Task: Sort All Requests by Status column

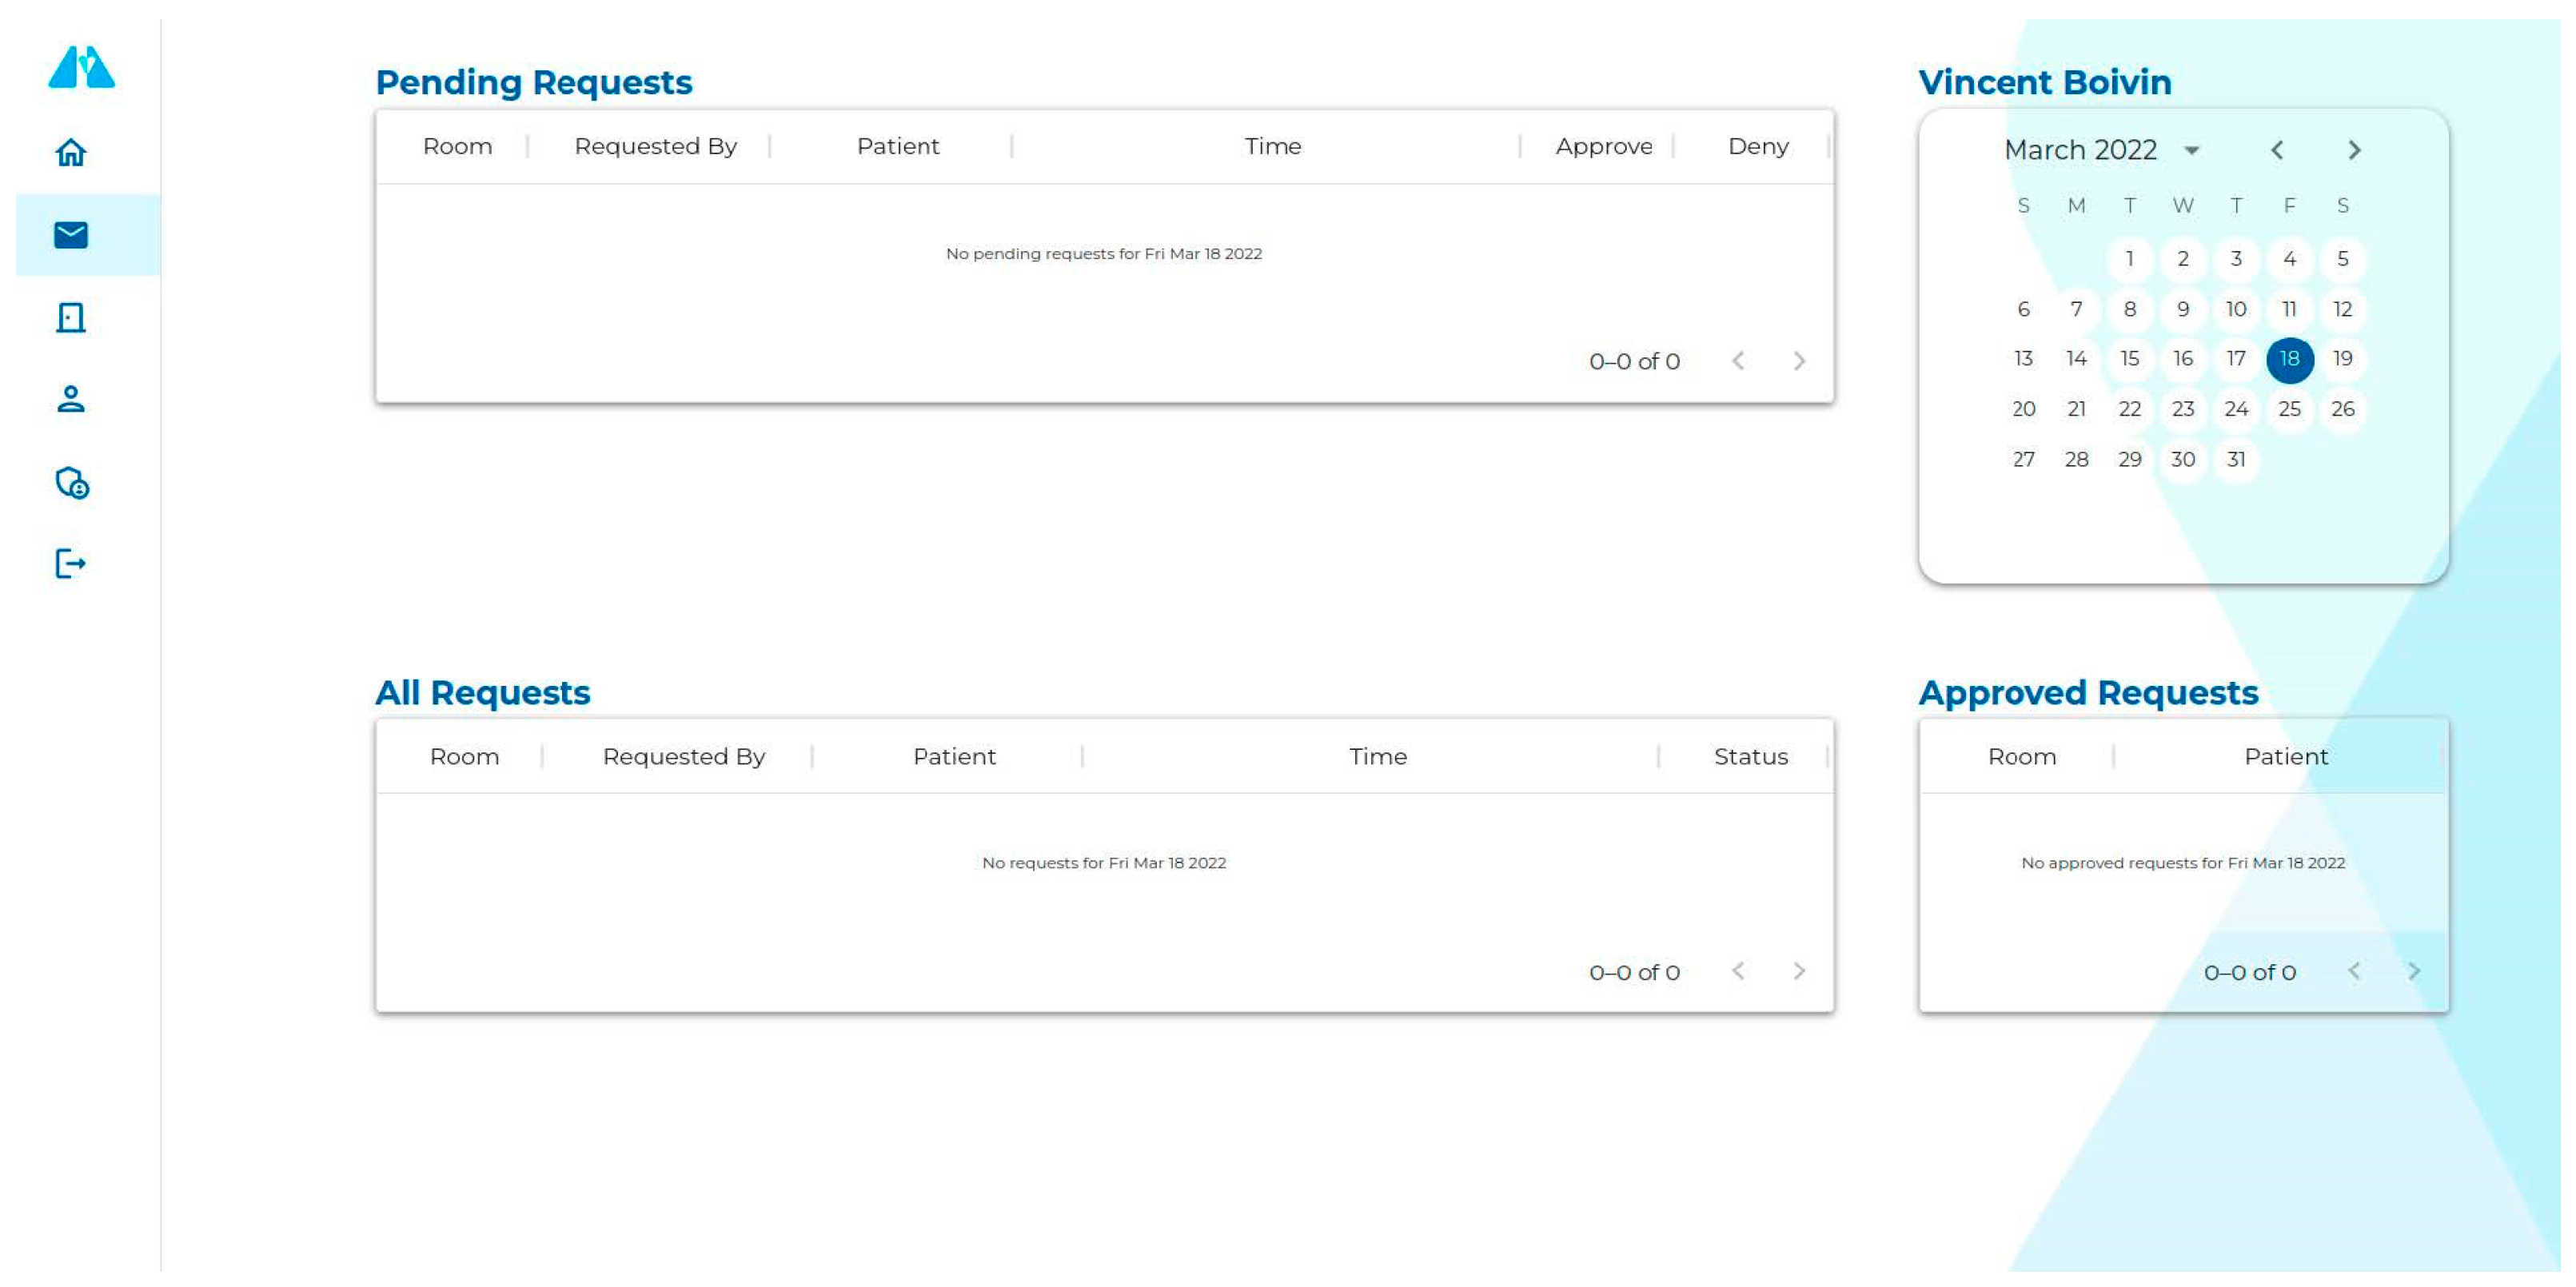Action: pos(1750,757)
